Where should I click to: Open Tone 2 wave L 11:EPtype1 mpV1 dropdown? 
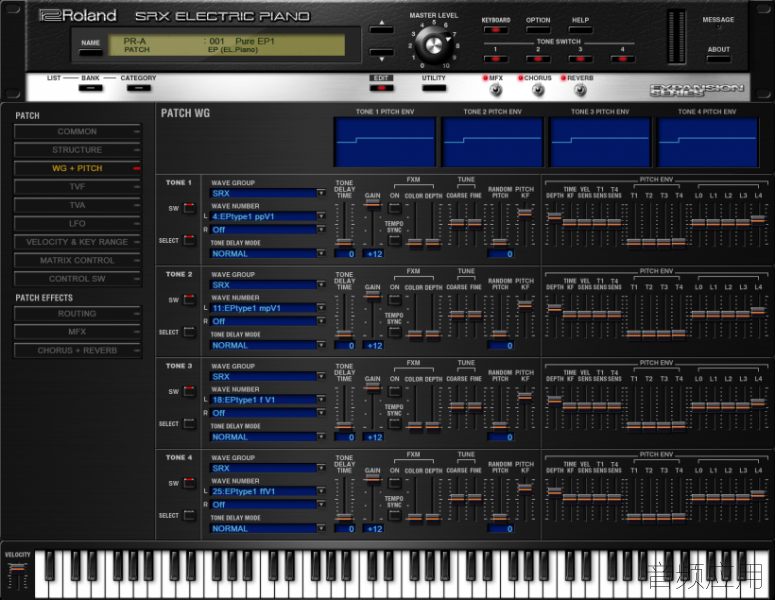click(267, 308)
